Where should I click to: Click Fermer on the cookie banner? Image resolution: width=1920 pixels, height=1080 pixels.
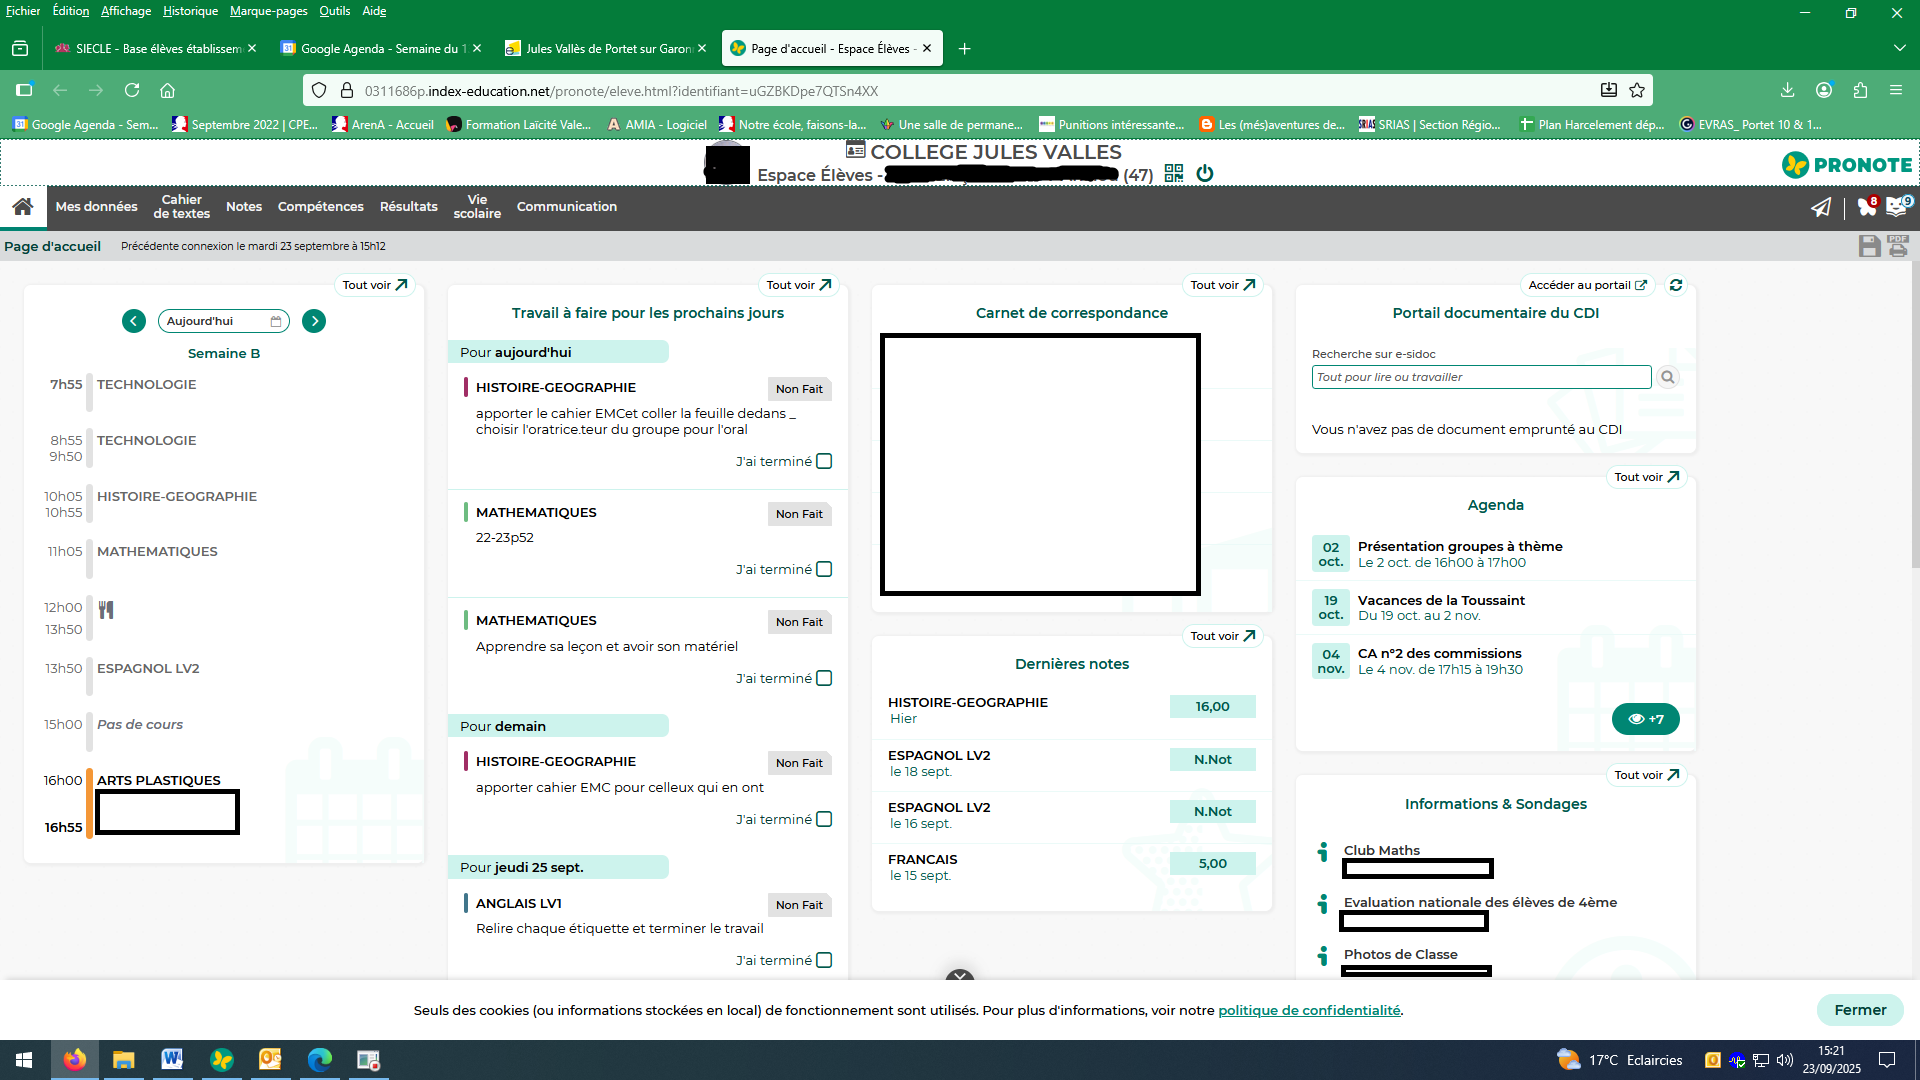click(1859, 1010)
